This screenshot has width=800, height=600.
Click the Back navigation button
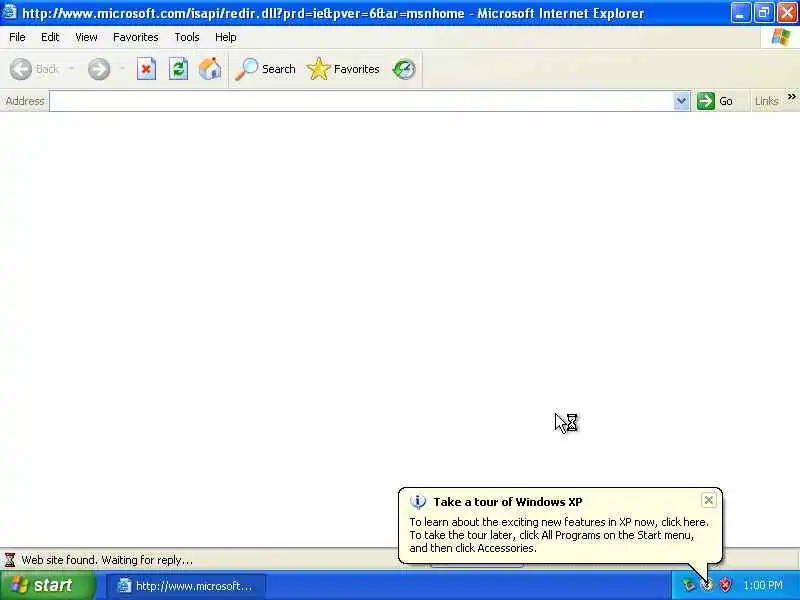[35, 69]
